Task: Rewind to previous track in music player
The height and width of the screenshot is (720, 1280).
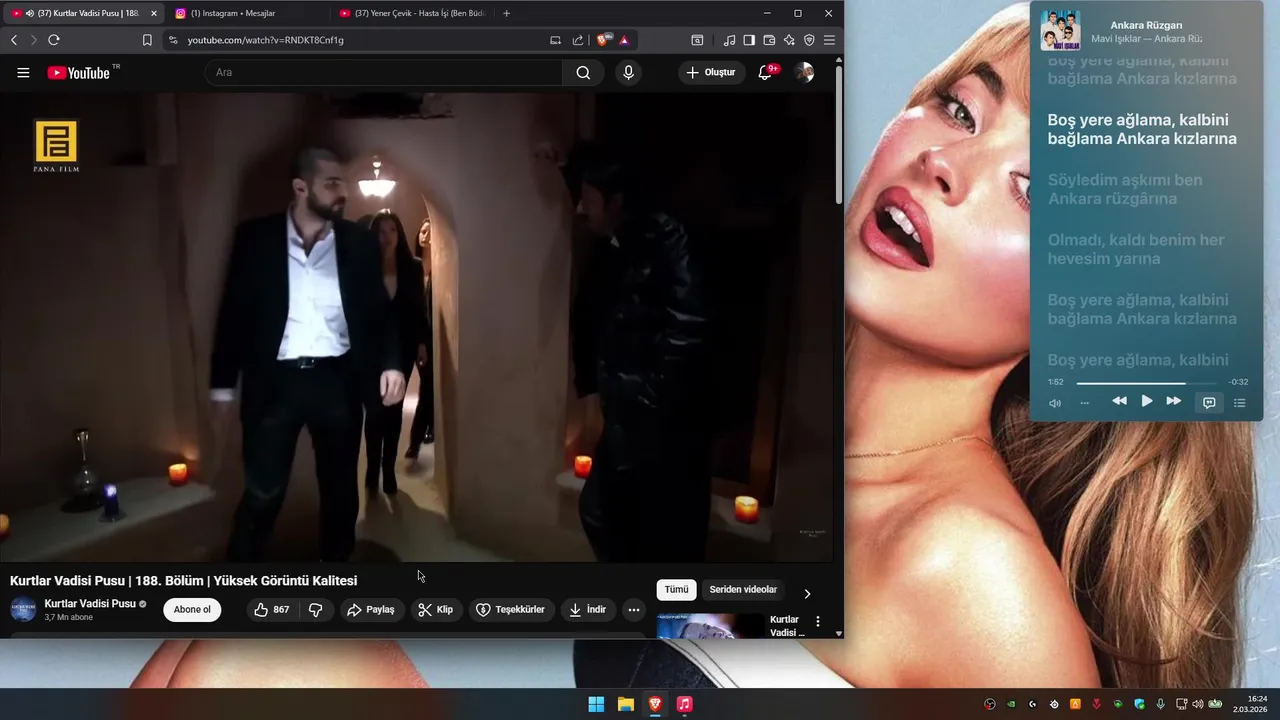Action: 1119,401
